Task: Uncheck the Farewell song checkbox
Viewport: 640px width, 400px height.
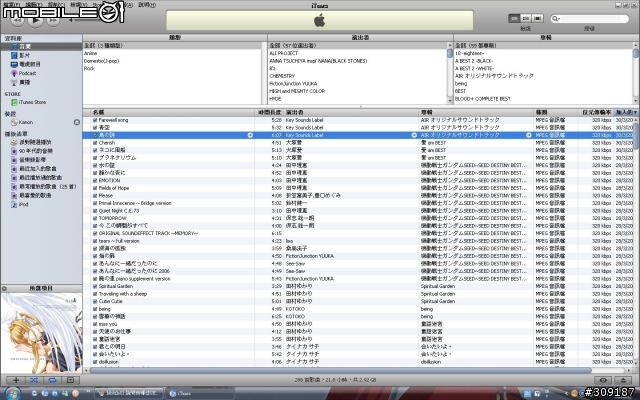Action: tap(95, 120)
